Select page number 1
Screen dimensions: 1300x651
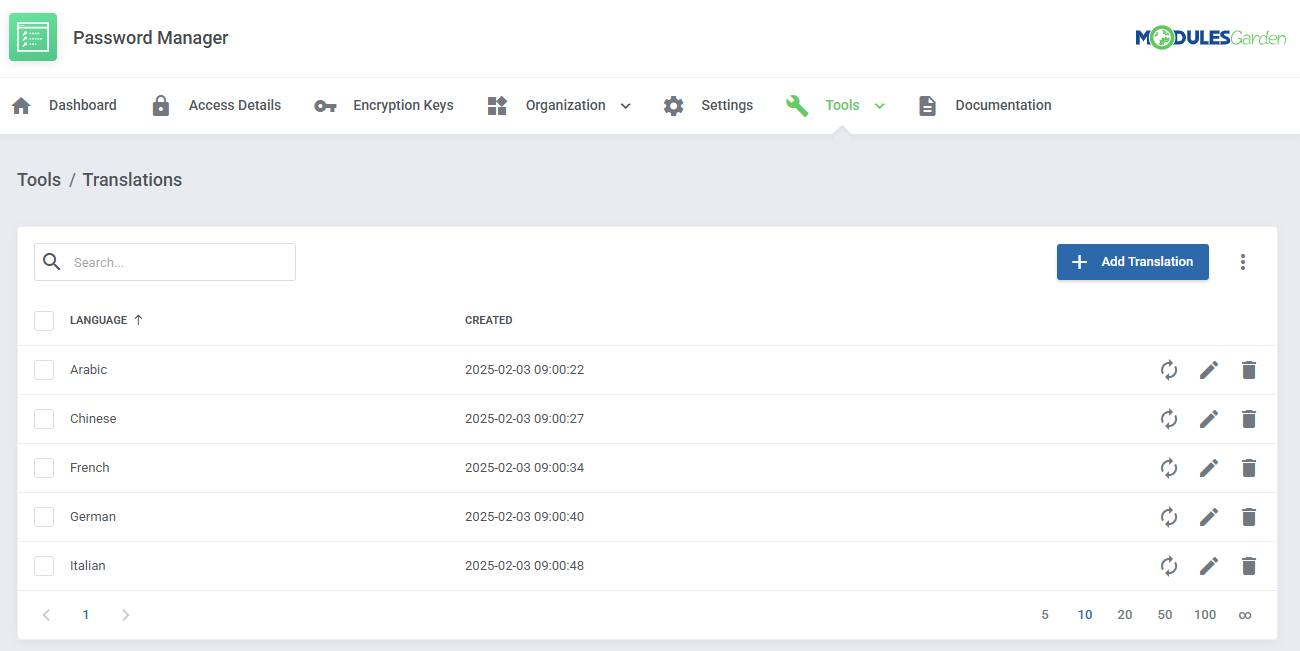[86, 615]
